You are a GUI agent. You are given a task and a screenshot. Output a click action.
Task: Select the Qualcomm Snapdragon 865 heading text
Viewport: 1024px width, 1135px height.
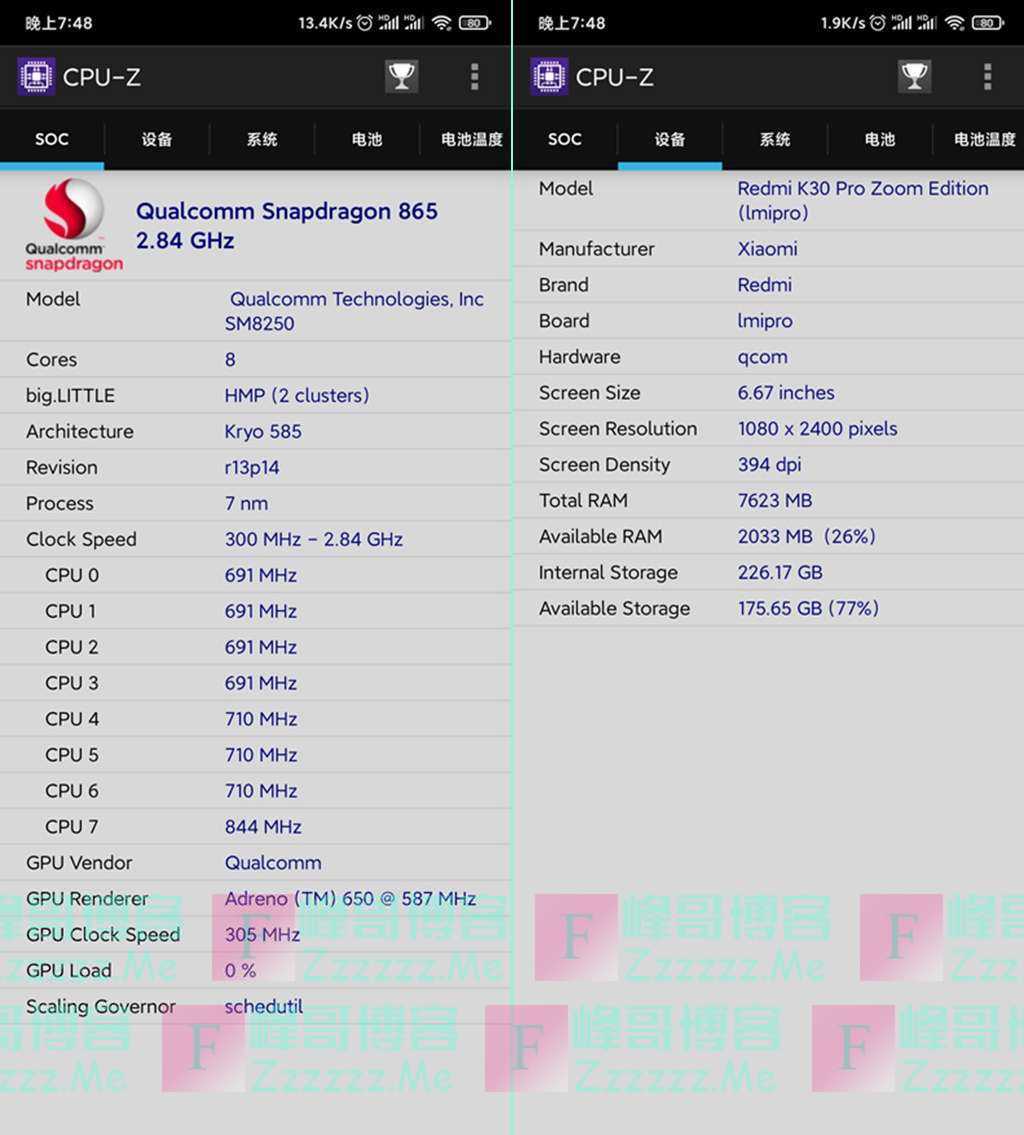286,211
